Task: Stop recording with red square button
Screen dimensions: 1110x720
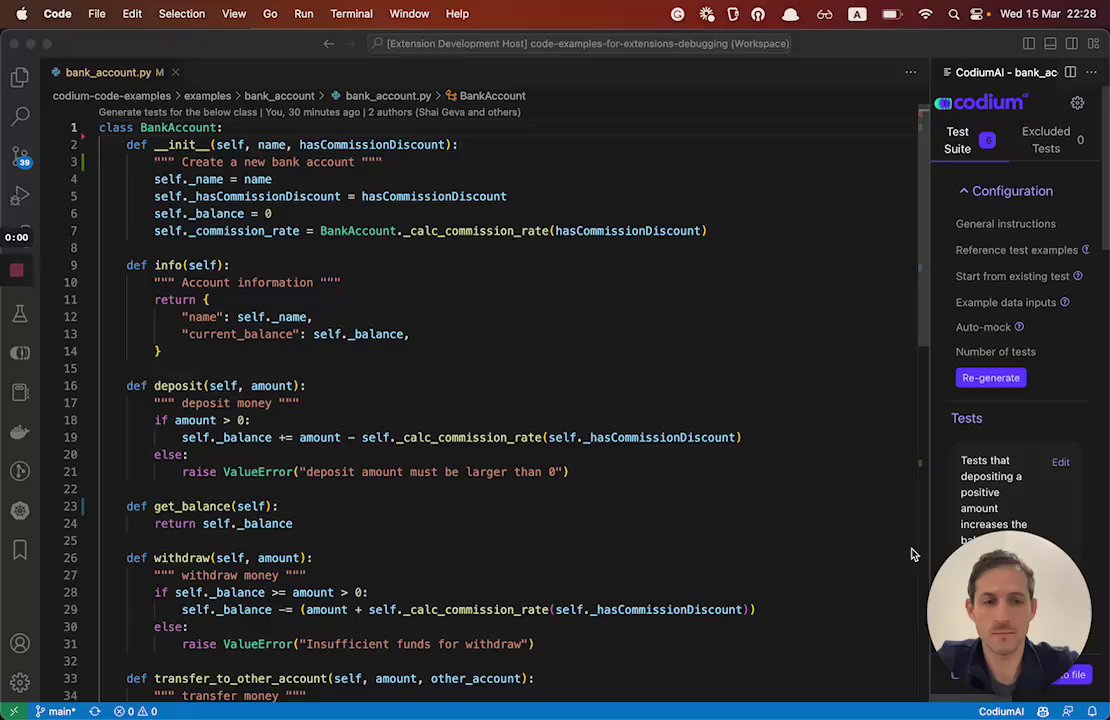Action: 17,270
